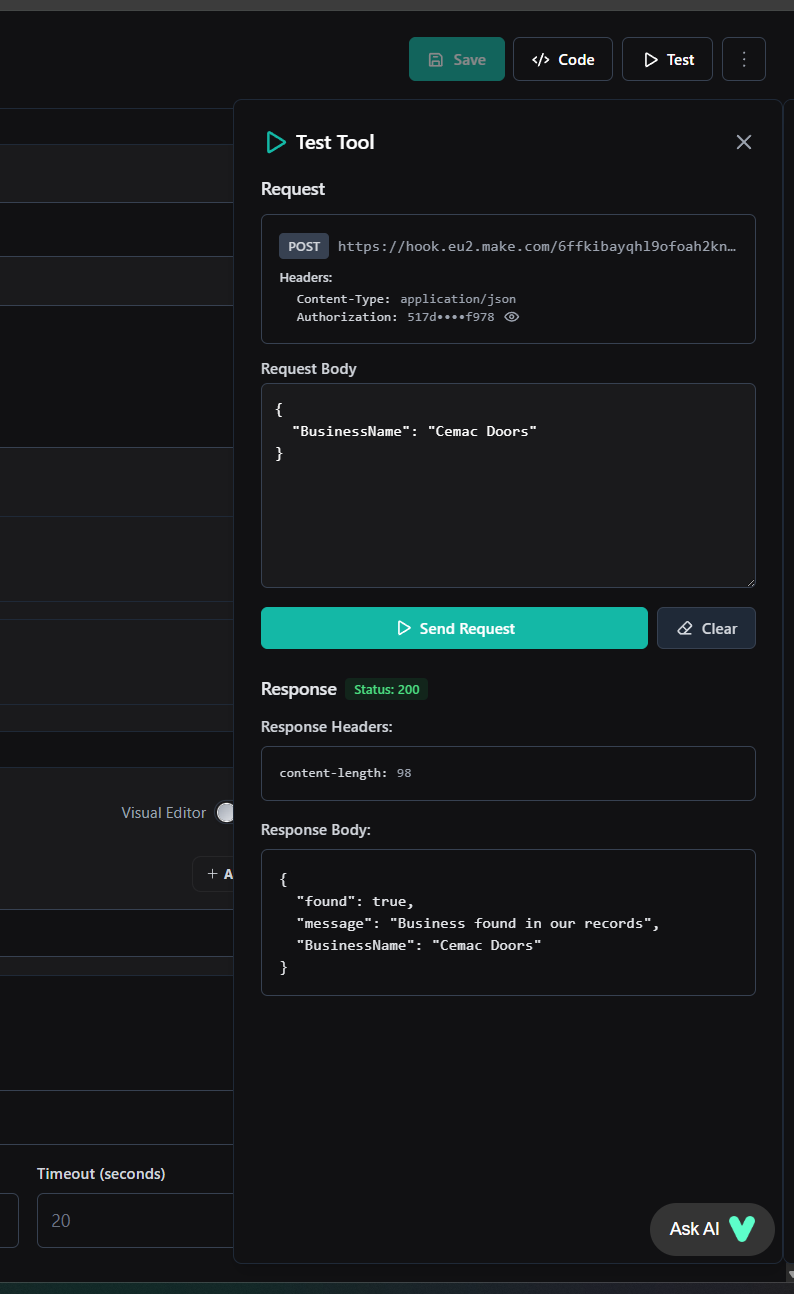Click the POST method badge
This screenshot has height=1294, width=794.
coord(303,245)
